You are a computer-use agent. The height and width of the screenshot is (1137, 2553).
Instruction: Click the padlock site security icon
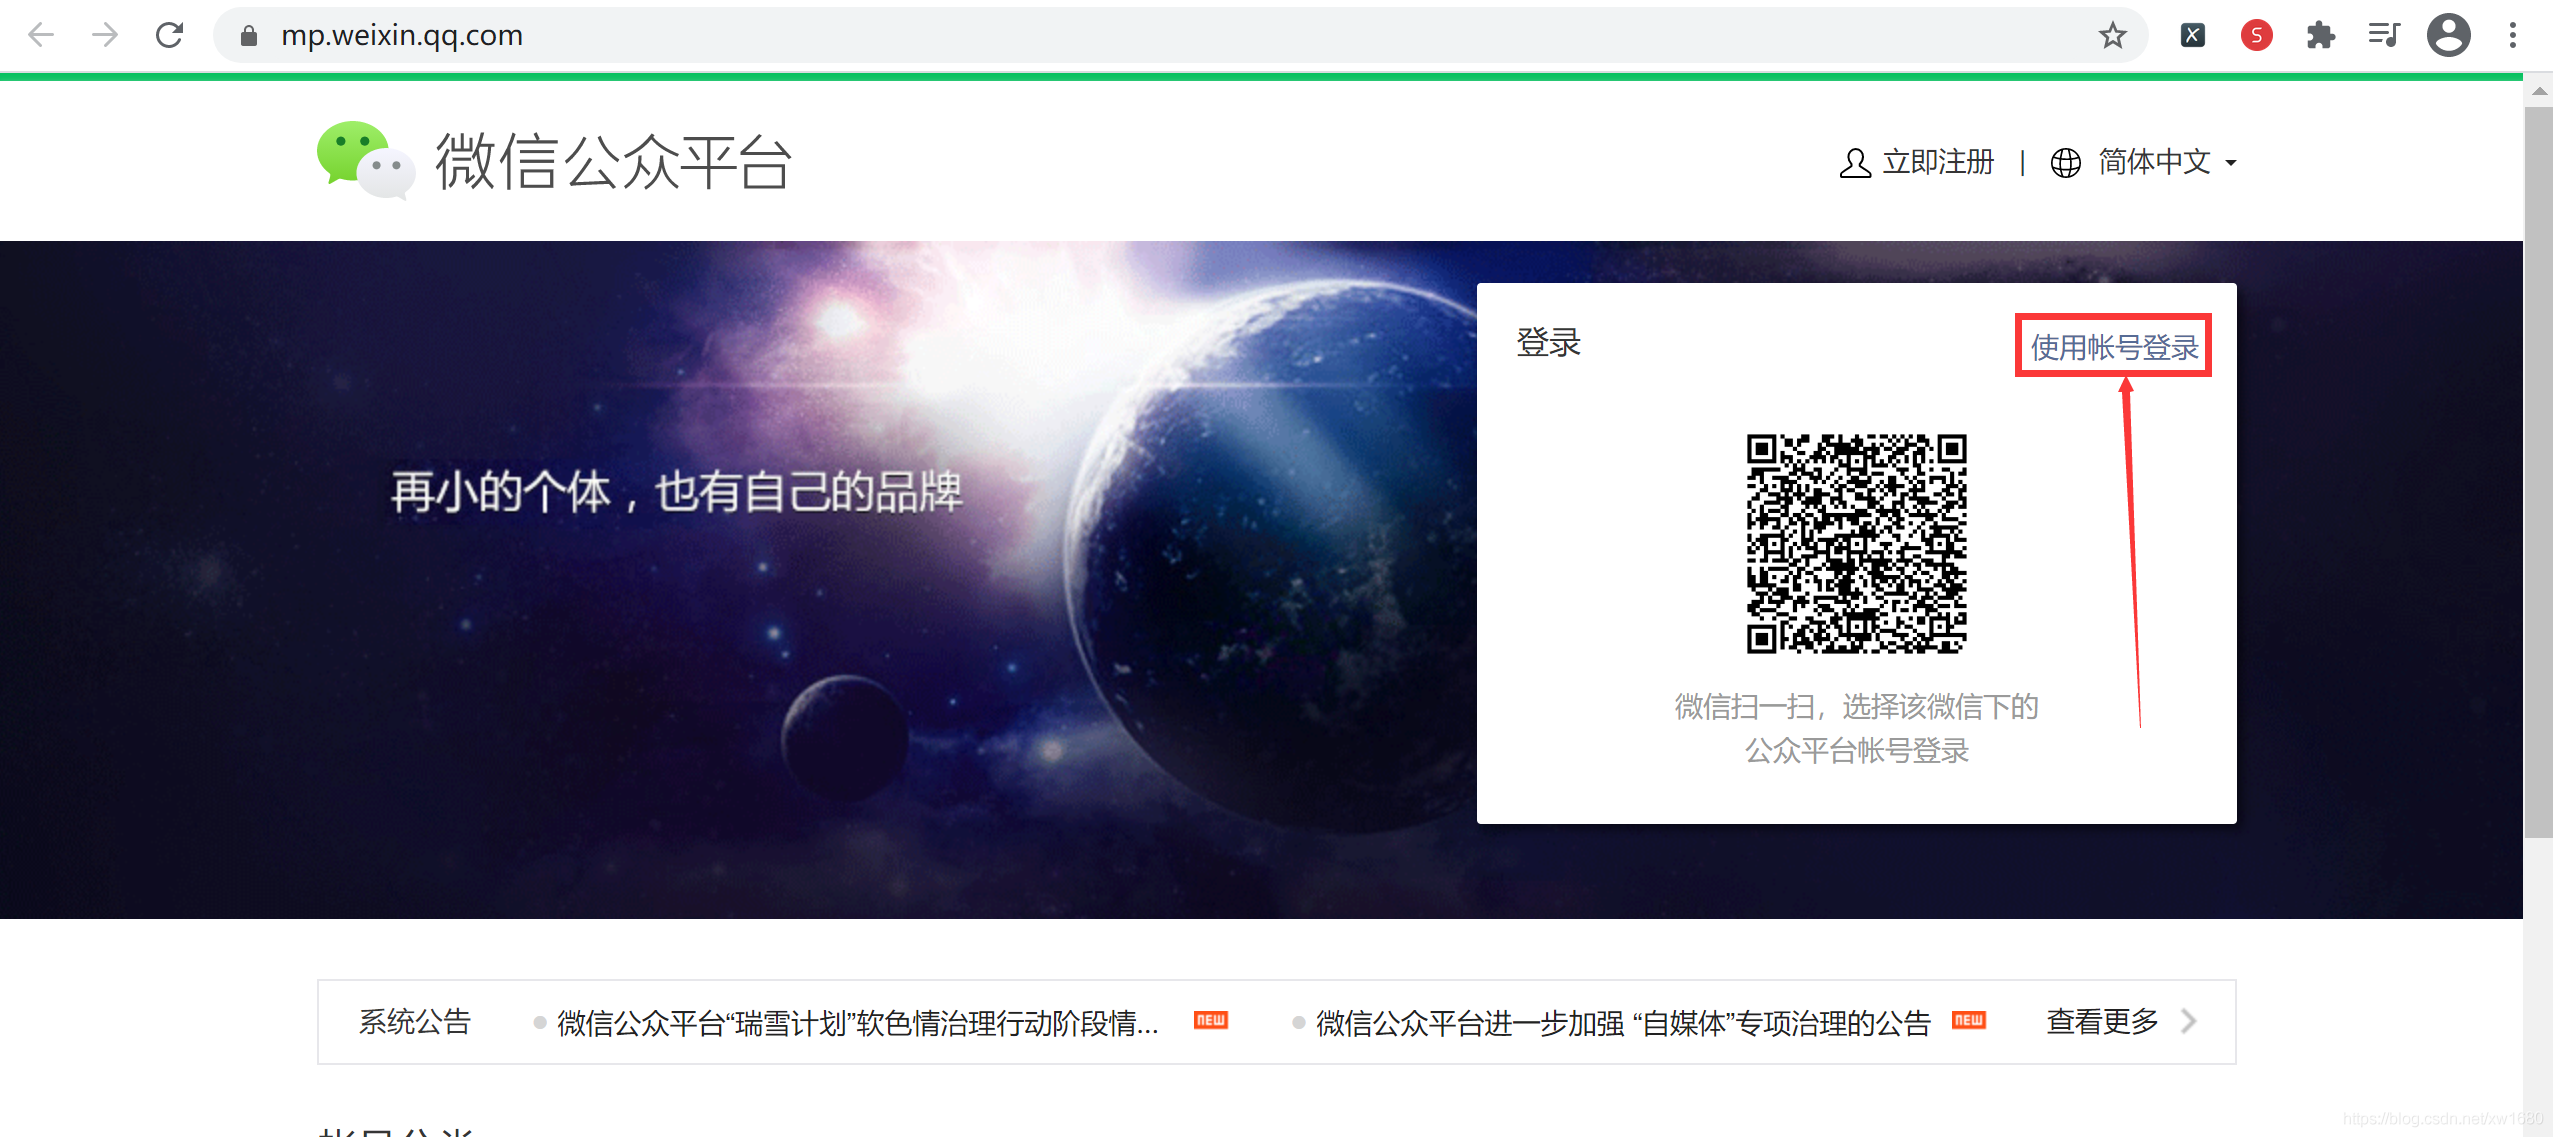click(249, 36)
